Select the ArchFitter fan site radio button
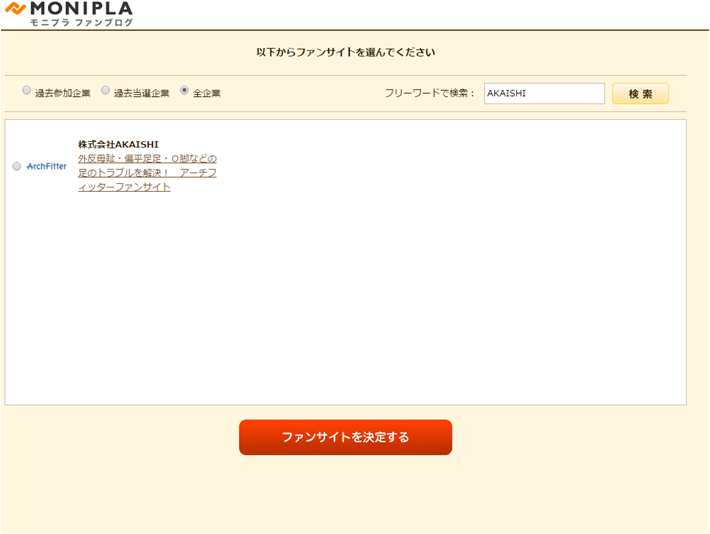710x534 pixels. tap(17, 166)
